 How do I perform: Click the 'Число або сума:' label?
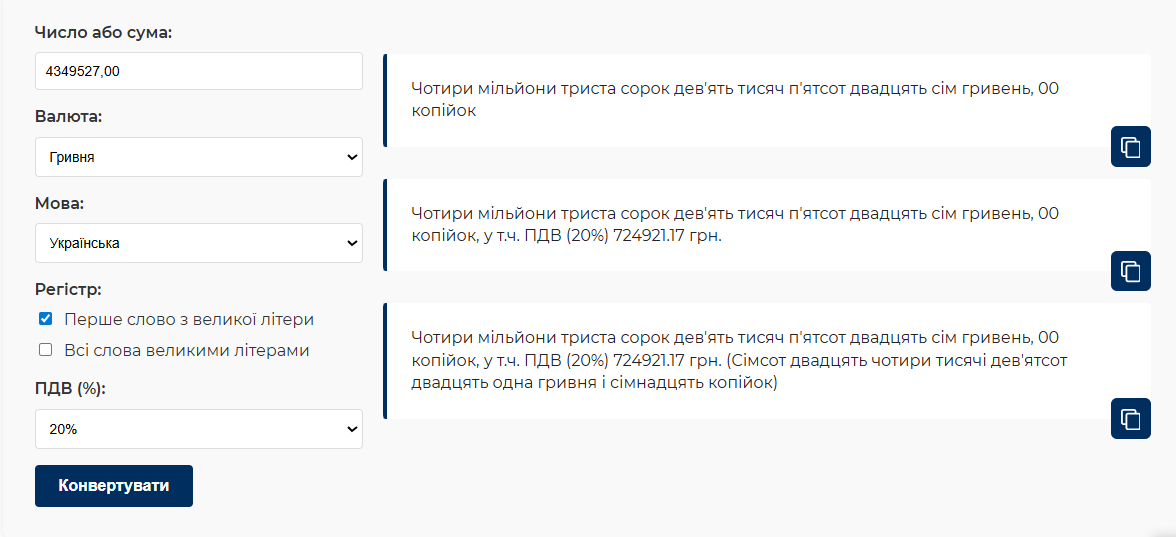(x=103, y=32)
